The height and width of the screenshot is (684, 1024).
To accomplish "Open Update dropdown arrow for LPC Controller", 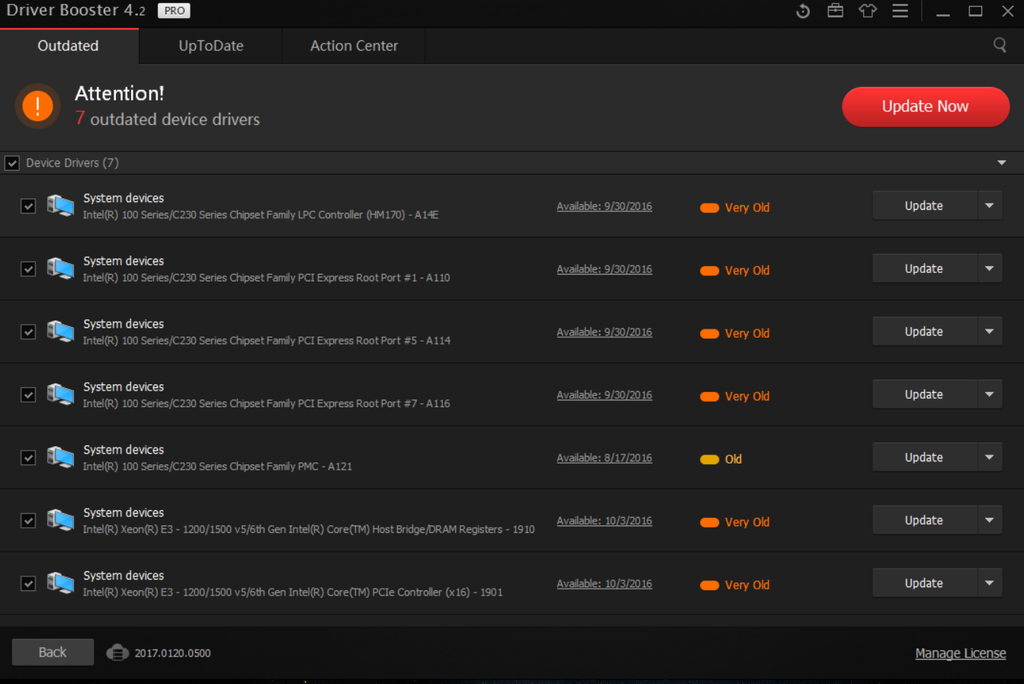I will coord(989,206).
